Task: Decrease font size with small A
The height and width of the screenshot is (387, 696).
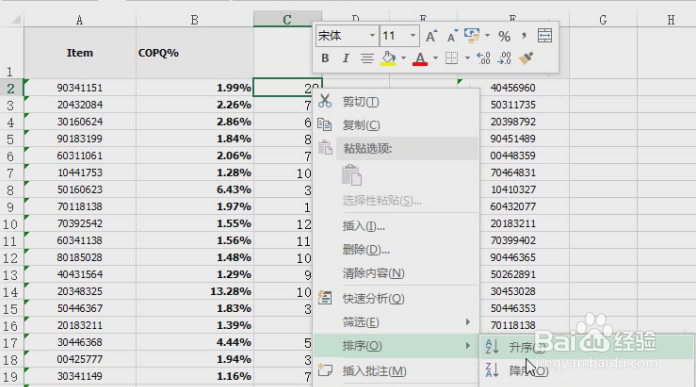Action: (452, 36)
